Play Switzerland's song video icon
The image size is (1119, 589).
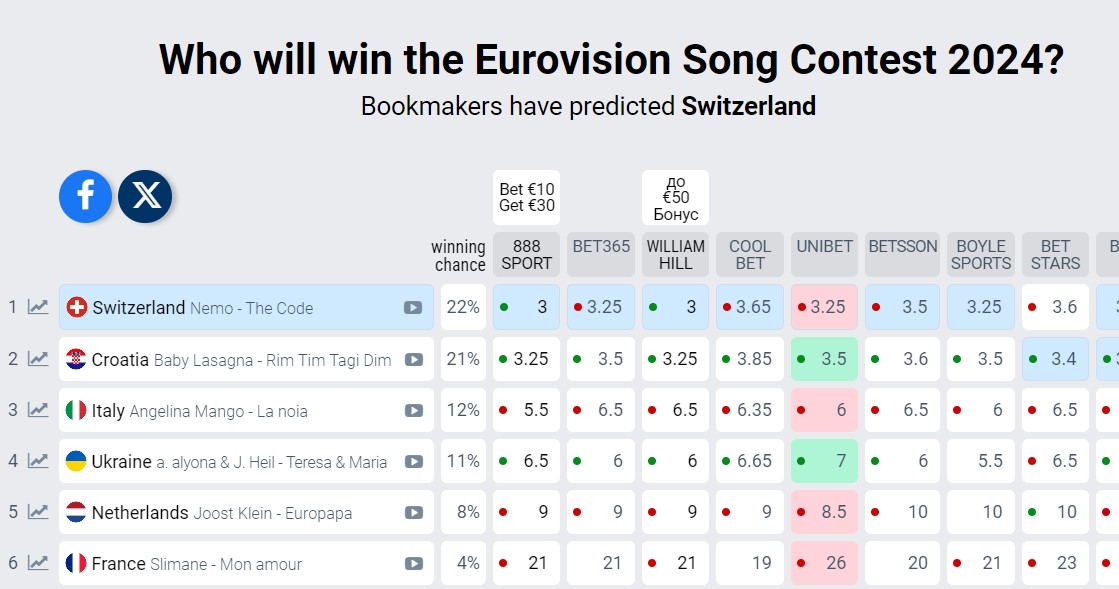click(x=413, y=308)
